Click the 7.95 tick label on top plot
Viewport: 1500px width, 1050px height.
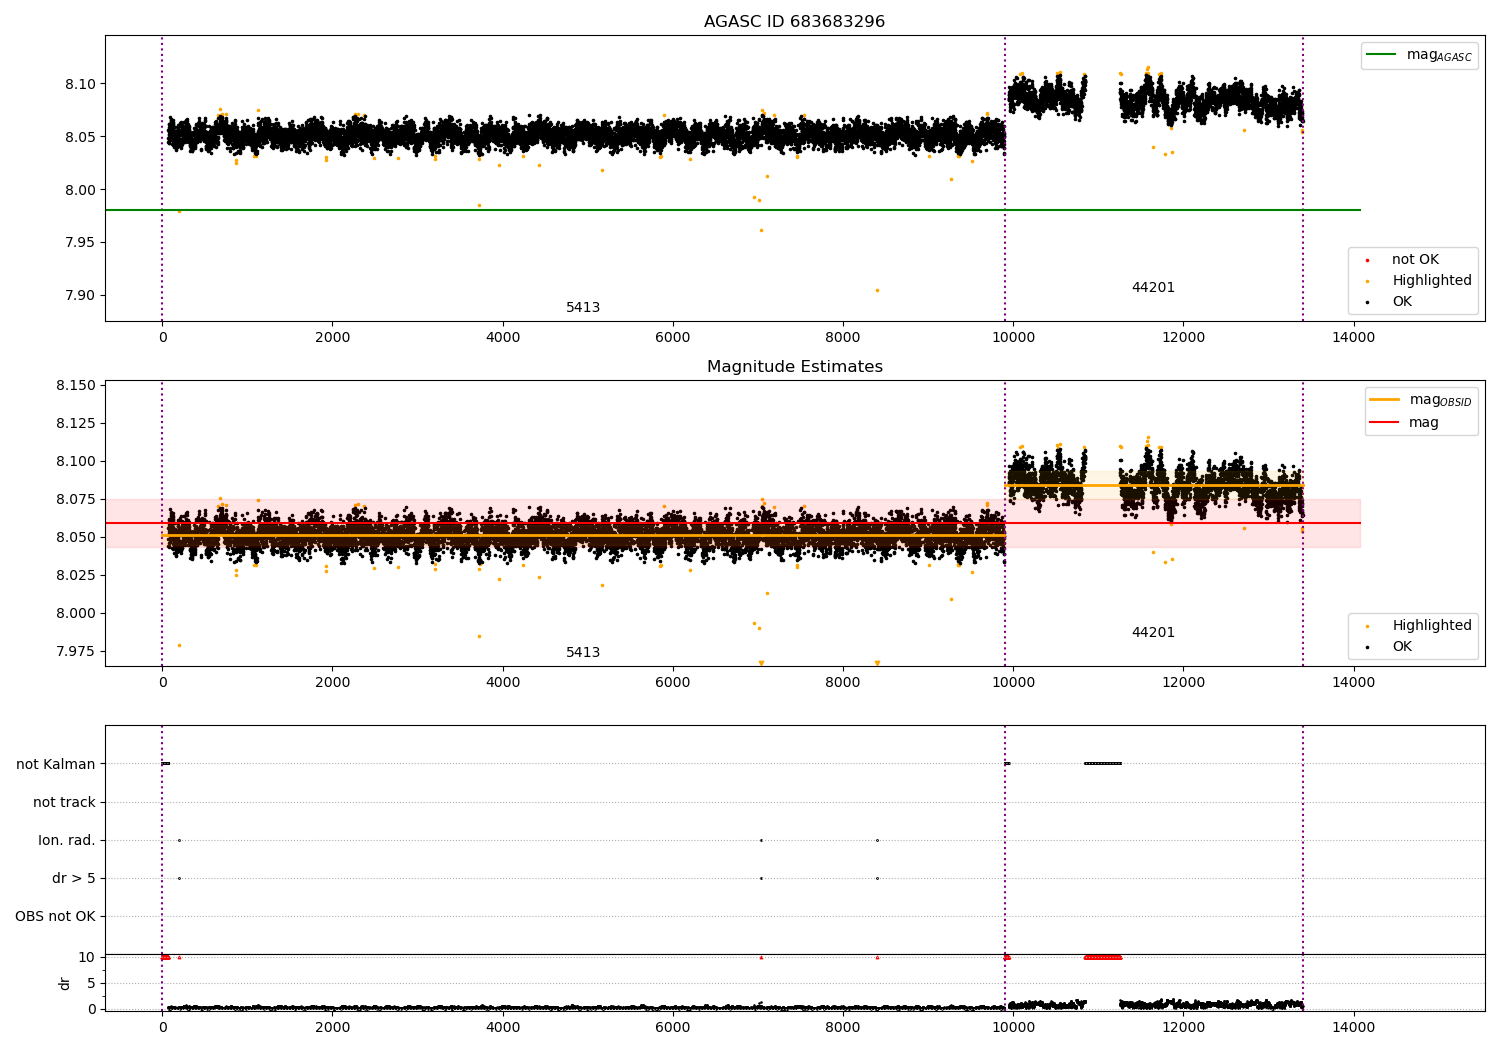pos(81,243)
